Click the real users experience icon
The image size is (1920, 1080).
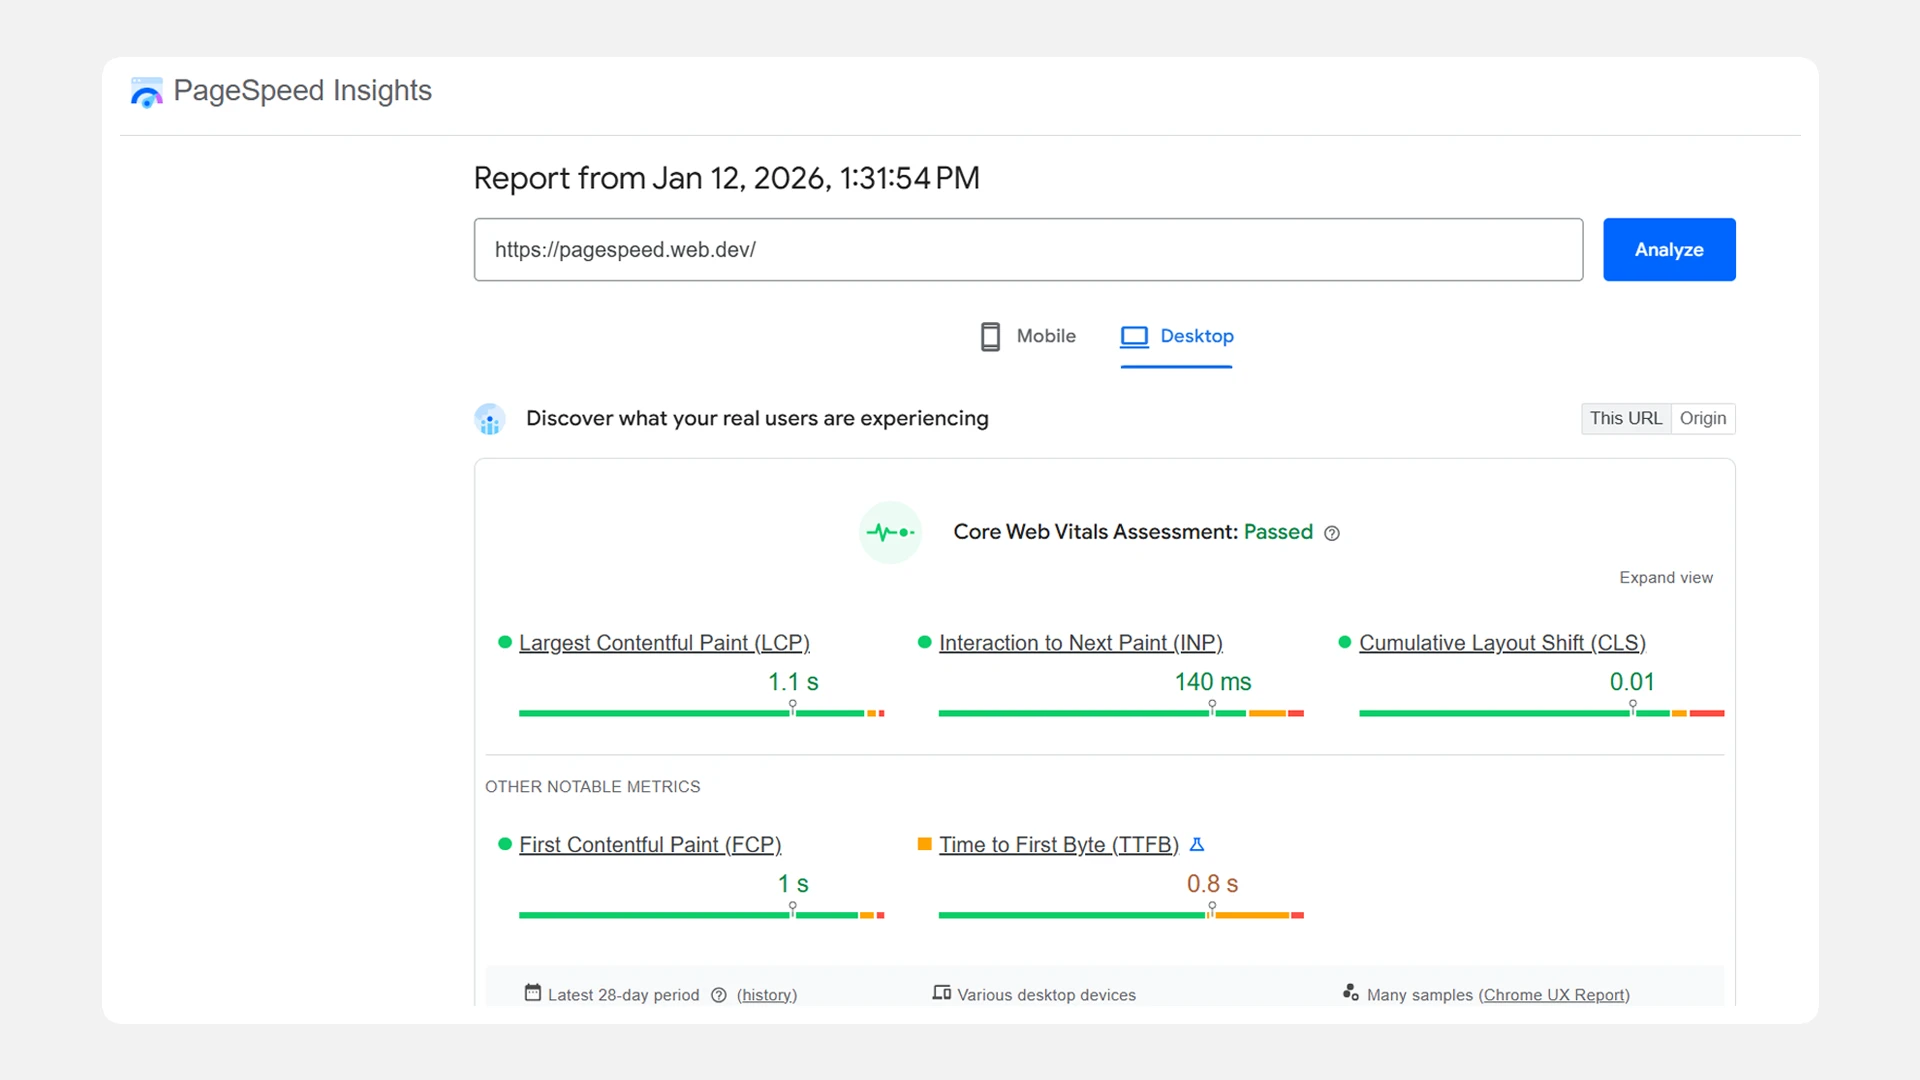point(489,419)
